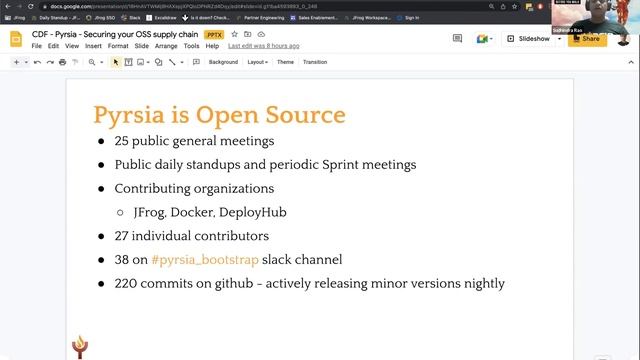Click the Theme button
The image size is (640, 360).
pyautogui.click(x=285, y=62)
